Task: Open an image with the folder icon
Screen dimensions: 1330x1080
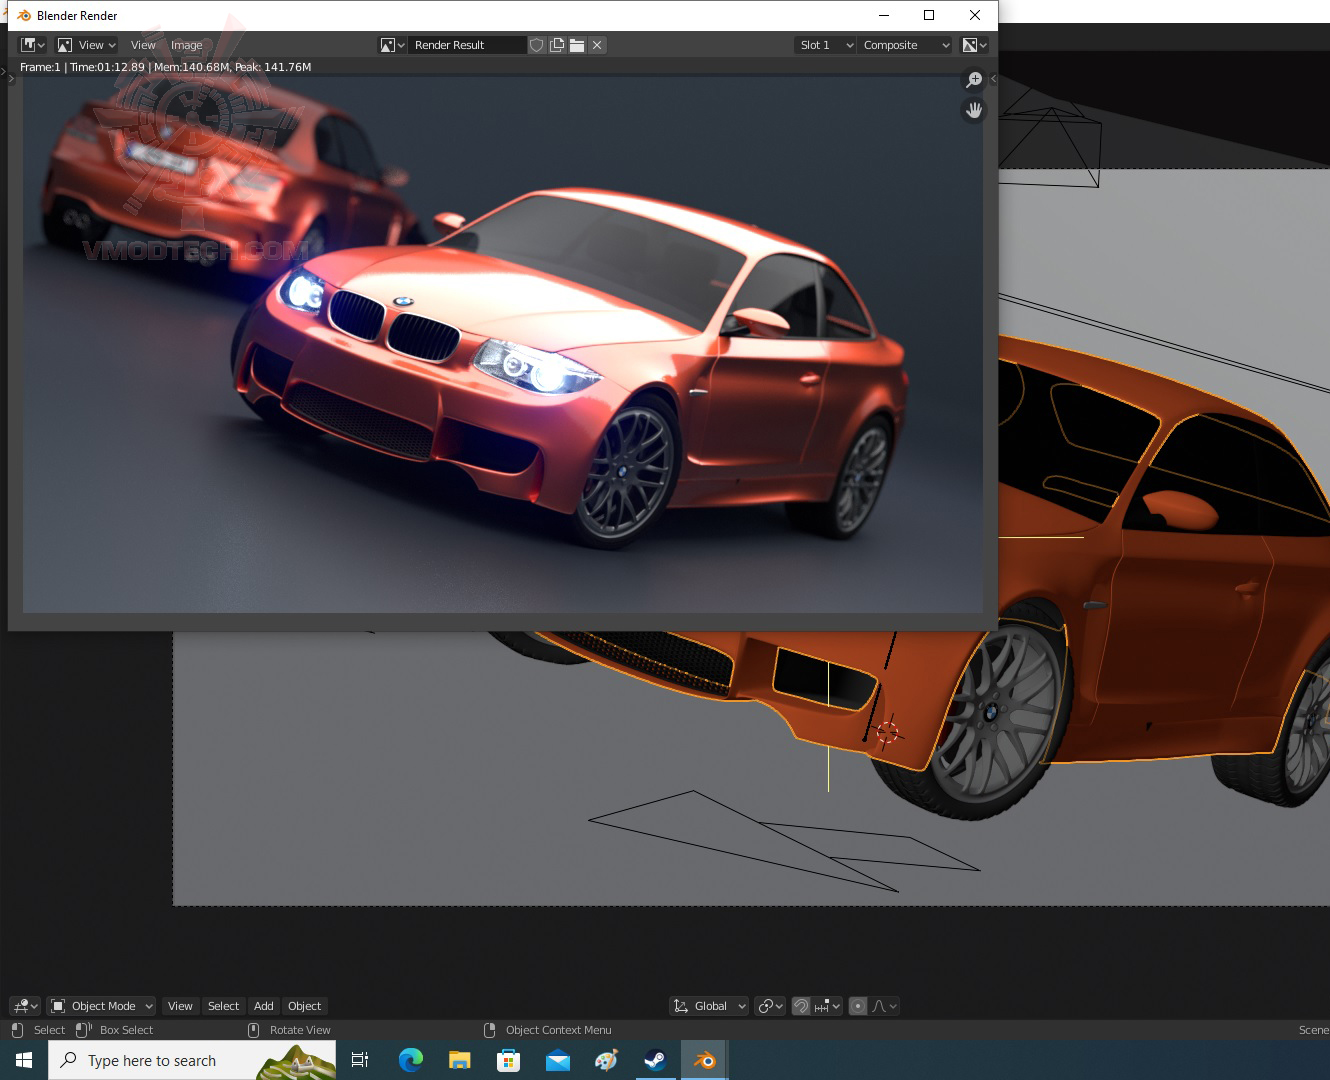Action: (x=577, y=45)
